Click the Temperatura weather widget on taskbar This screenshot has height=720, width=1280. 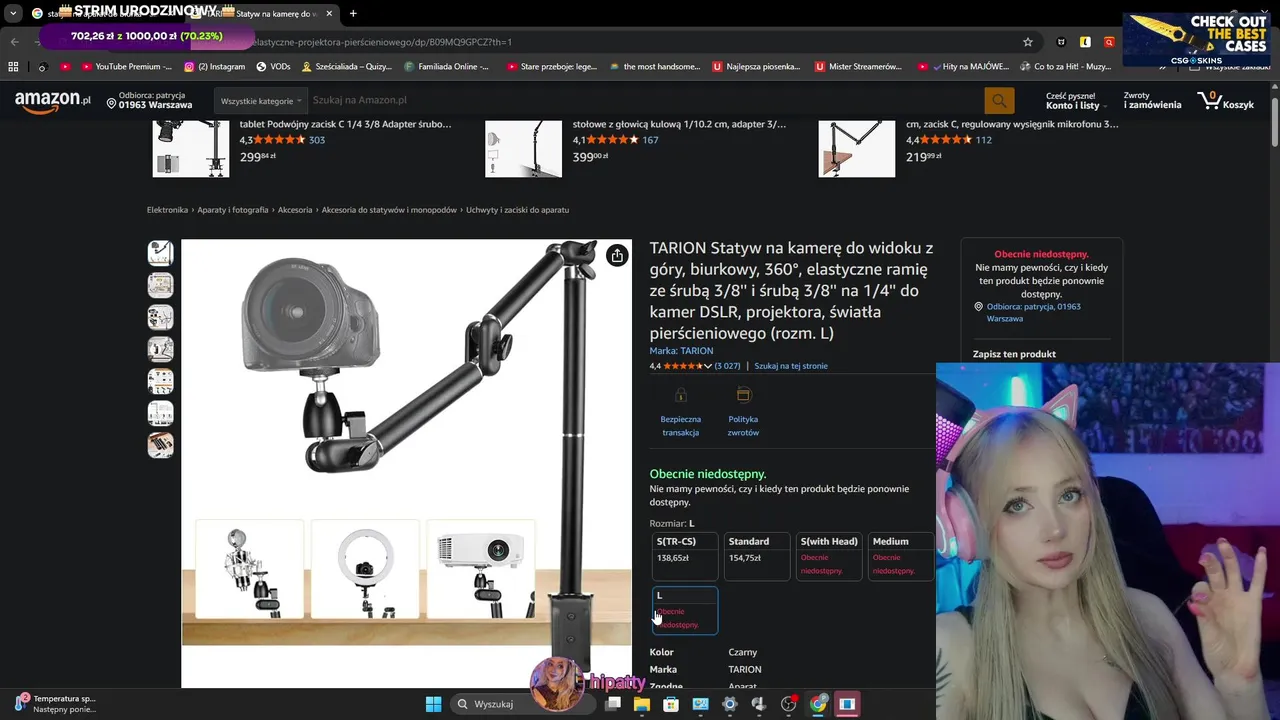[55, 704]
